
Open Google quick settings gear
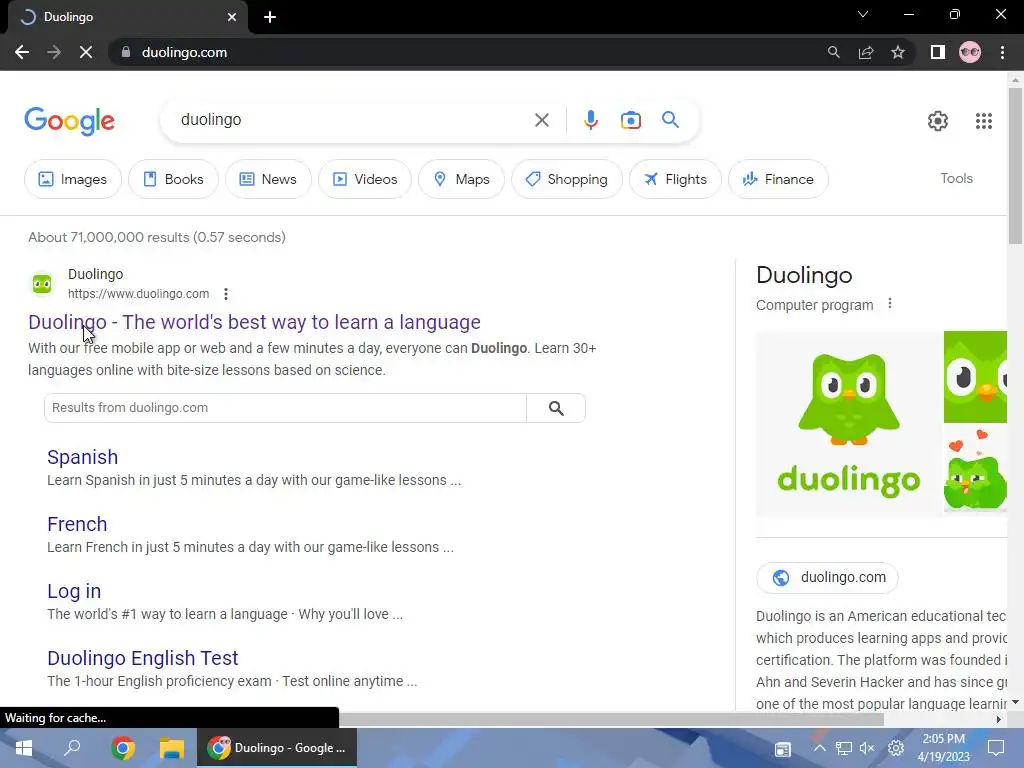point(938,121)
